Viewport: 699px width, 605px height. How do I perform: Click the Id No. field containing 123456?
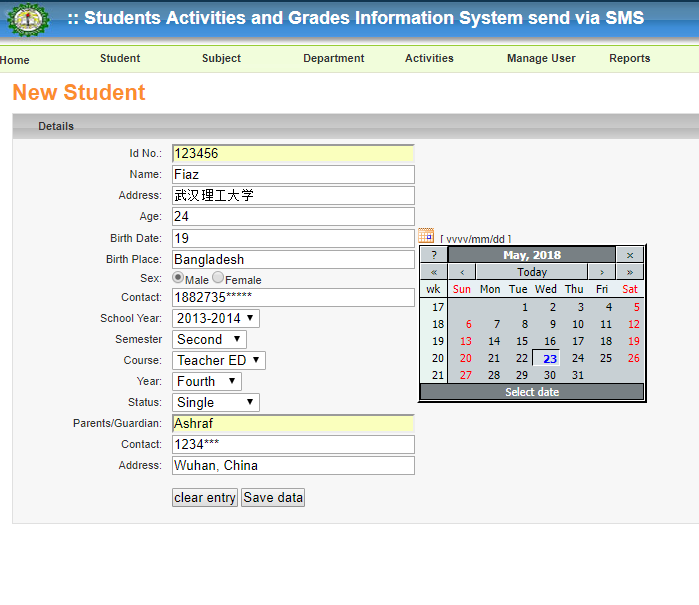(x=293, y=153)
